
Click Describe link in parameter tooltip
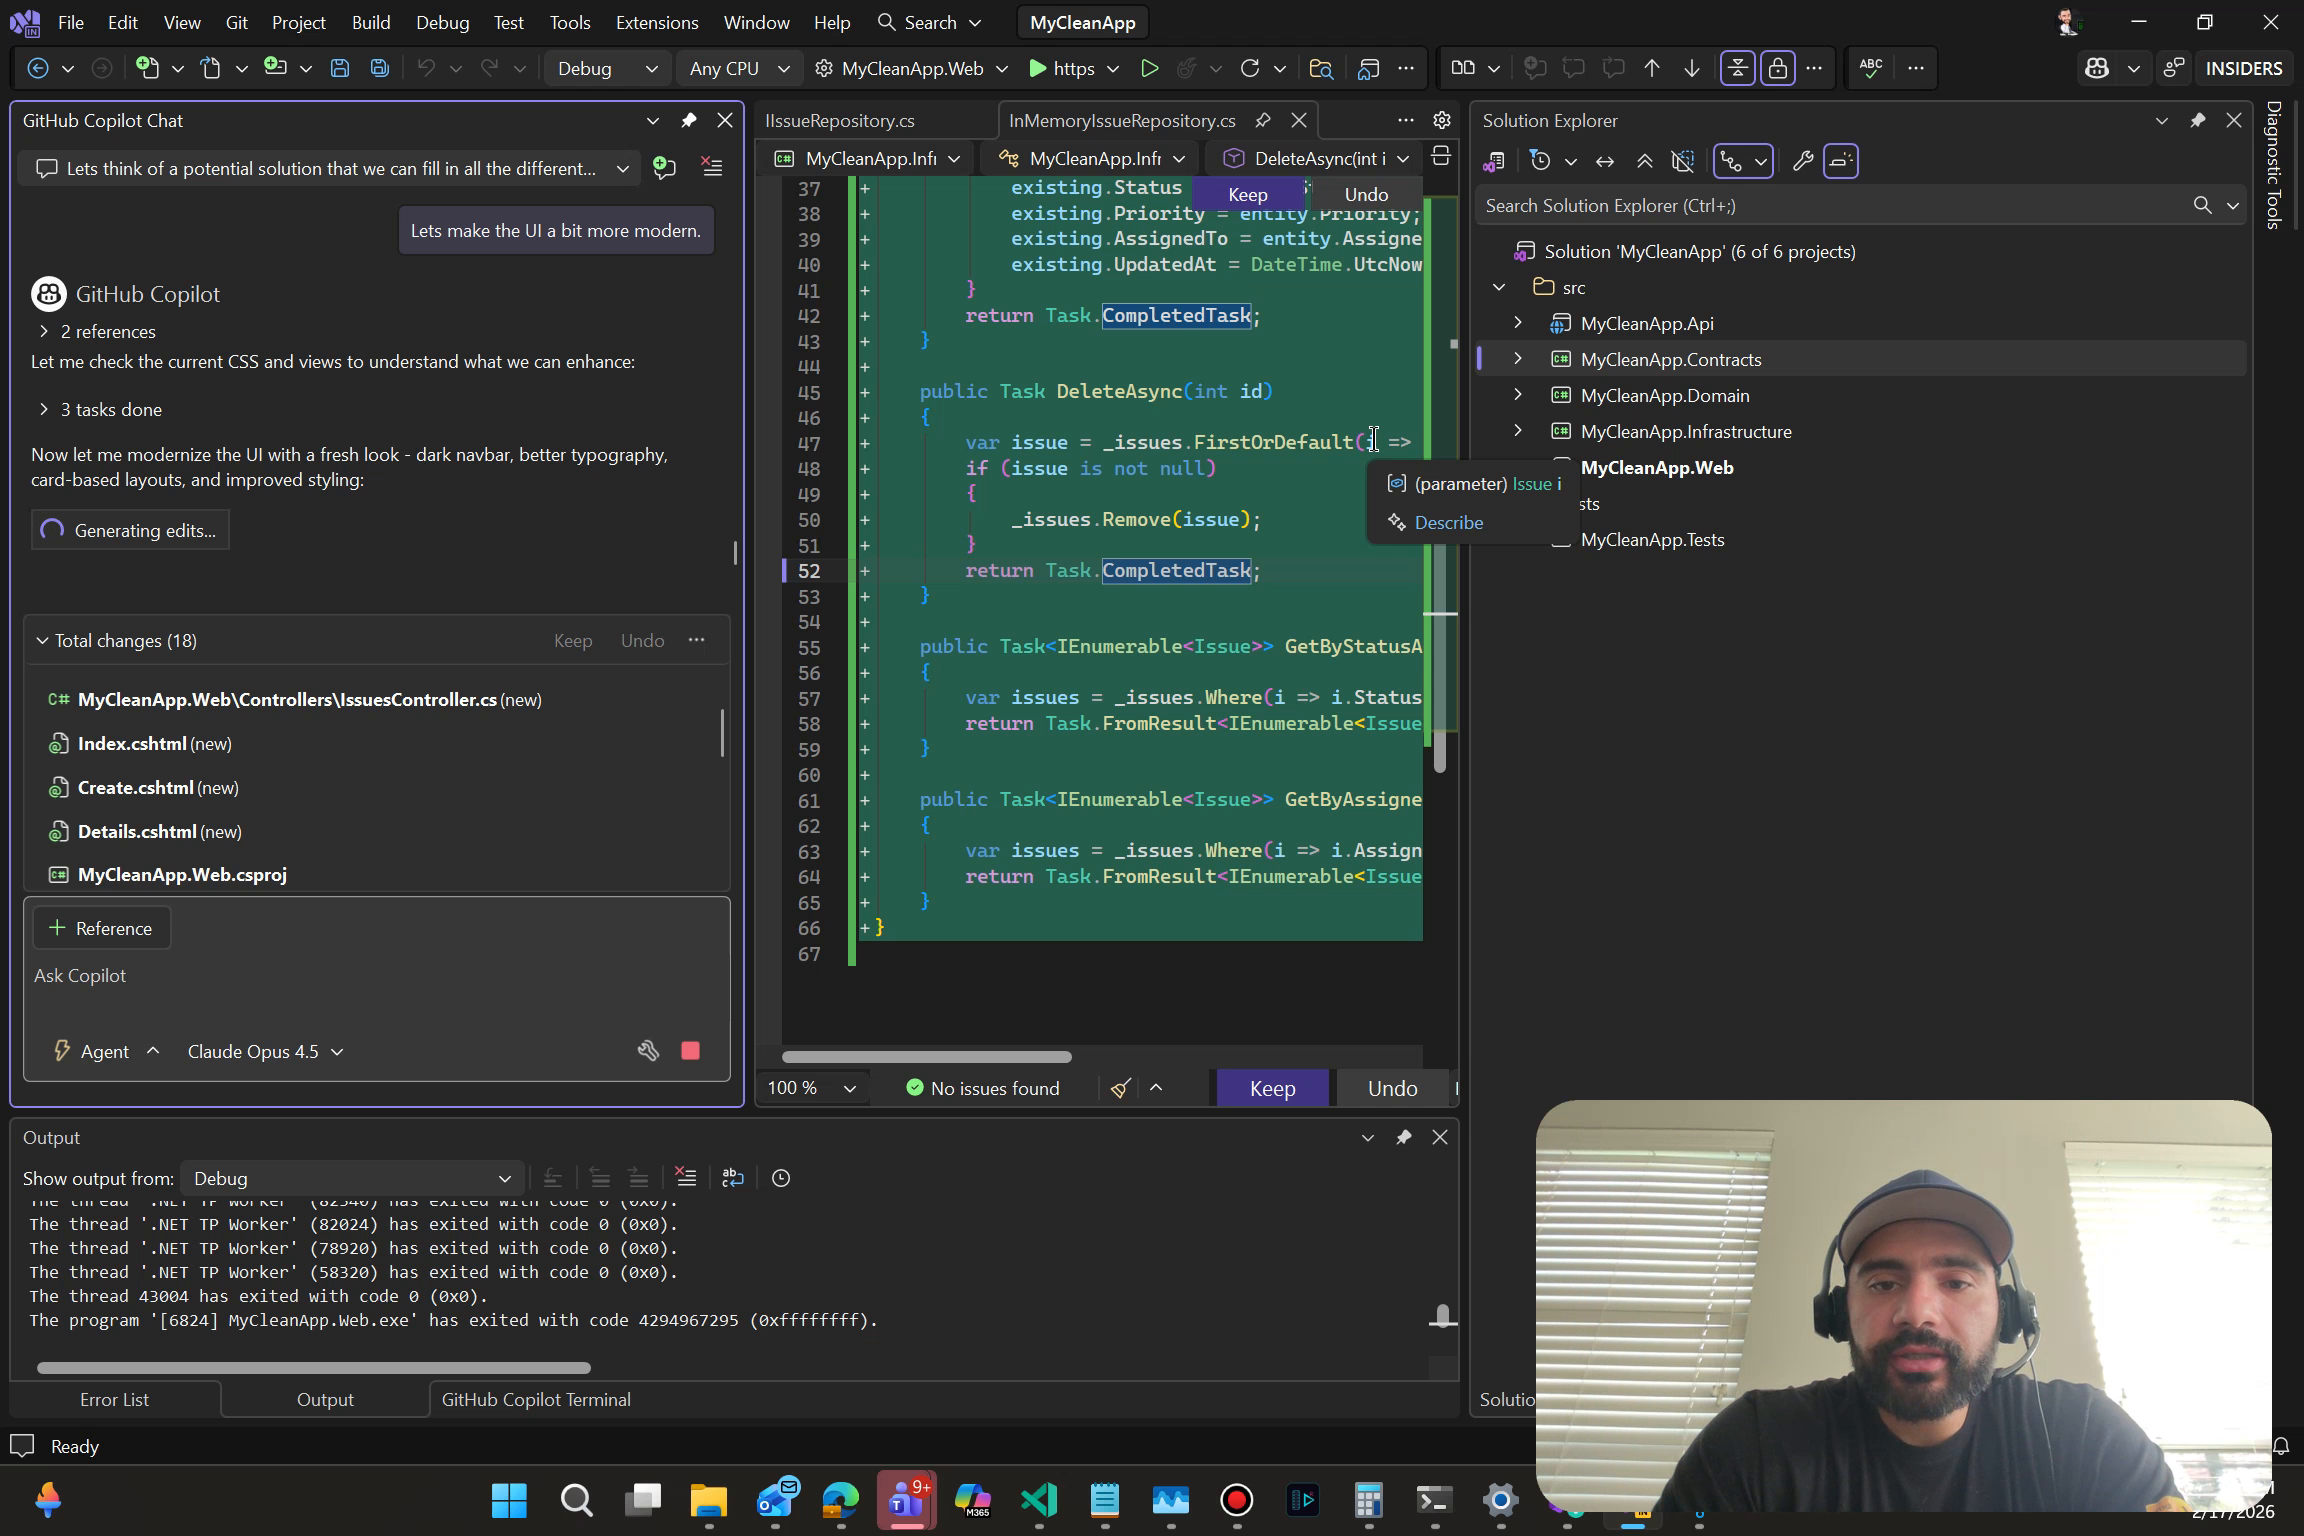1448,522
